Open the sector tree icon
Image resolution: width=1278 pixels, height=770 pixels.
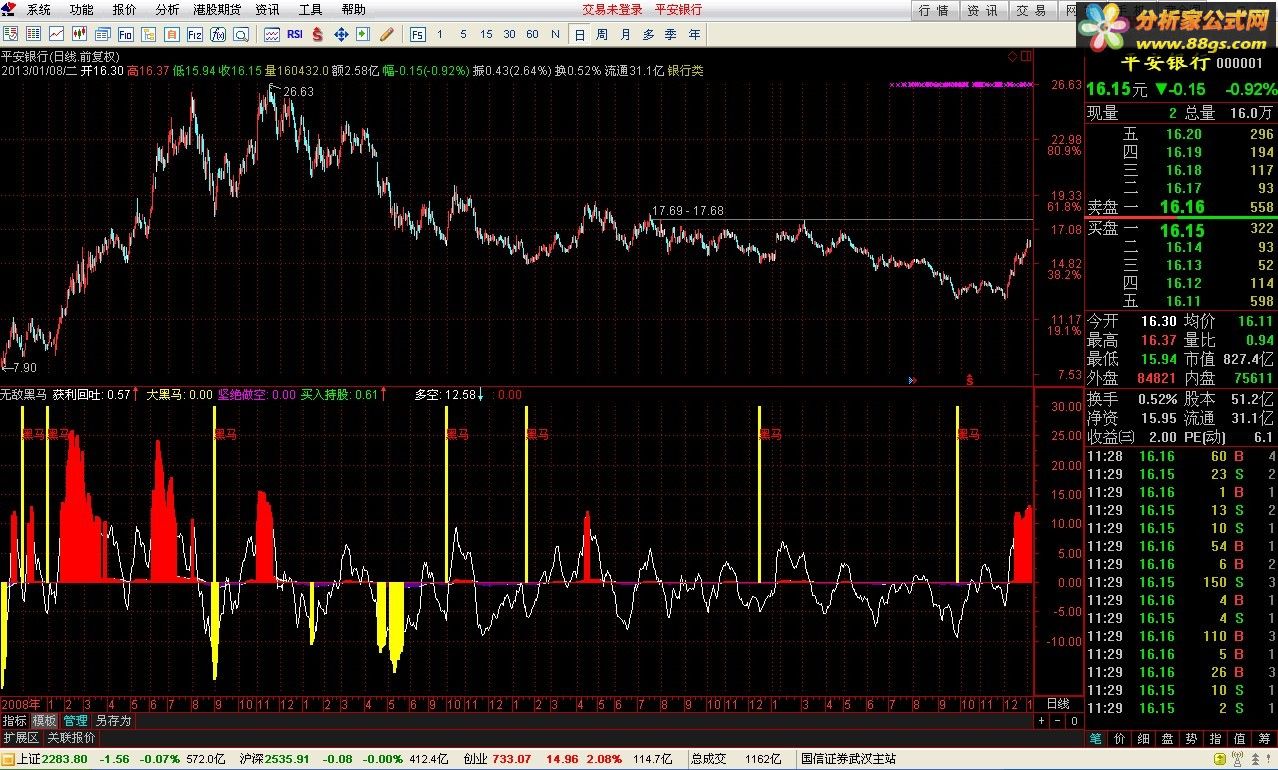click(149, 34)
